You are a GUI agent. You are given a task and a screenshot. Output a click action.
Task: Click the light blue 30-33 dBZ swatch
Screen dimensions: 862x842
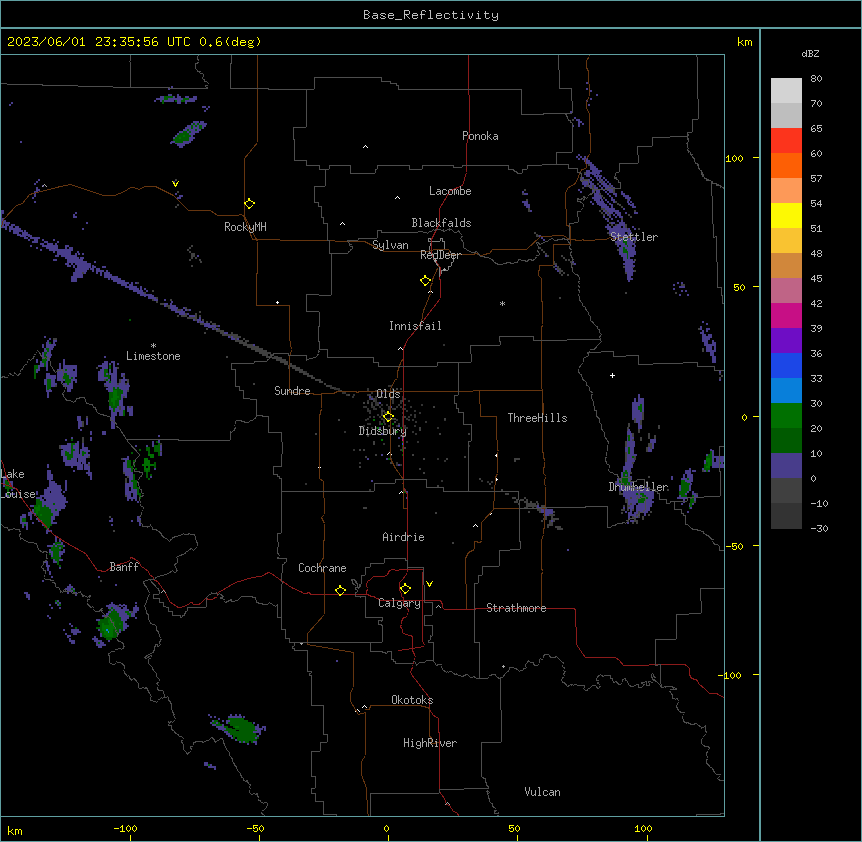pyautogui.click(x=786, y=390)
